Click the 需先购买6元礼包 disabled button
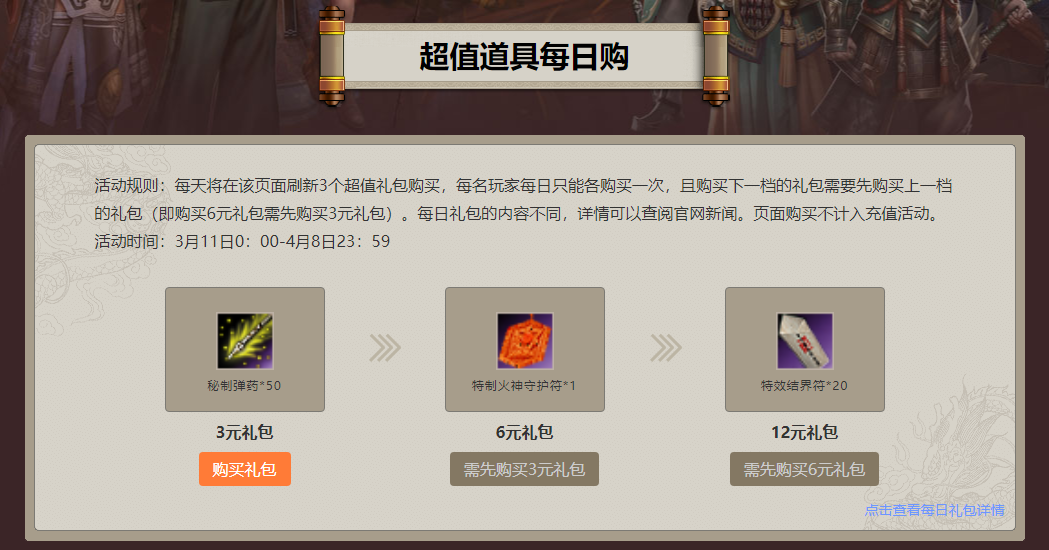 804,469
